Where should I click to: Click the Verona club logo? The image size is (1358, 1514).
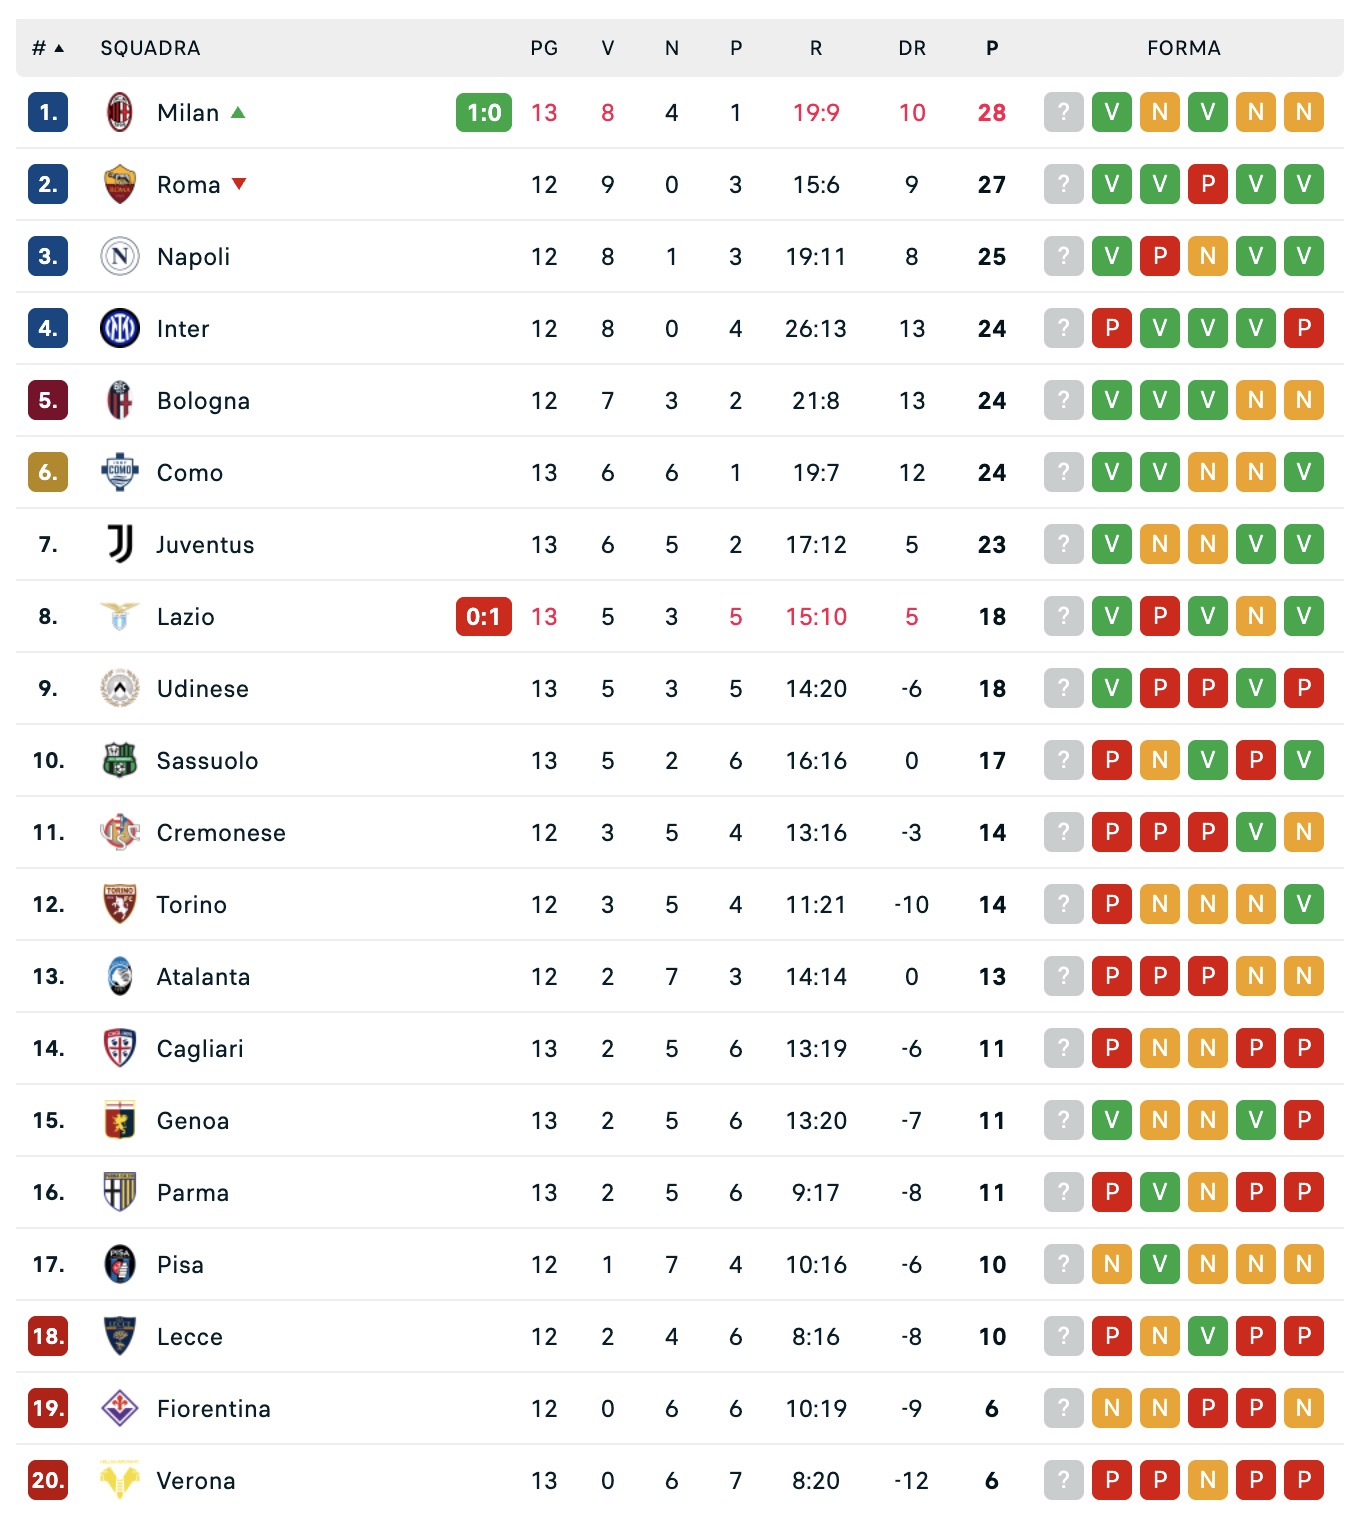[120, 1480]
